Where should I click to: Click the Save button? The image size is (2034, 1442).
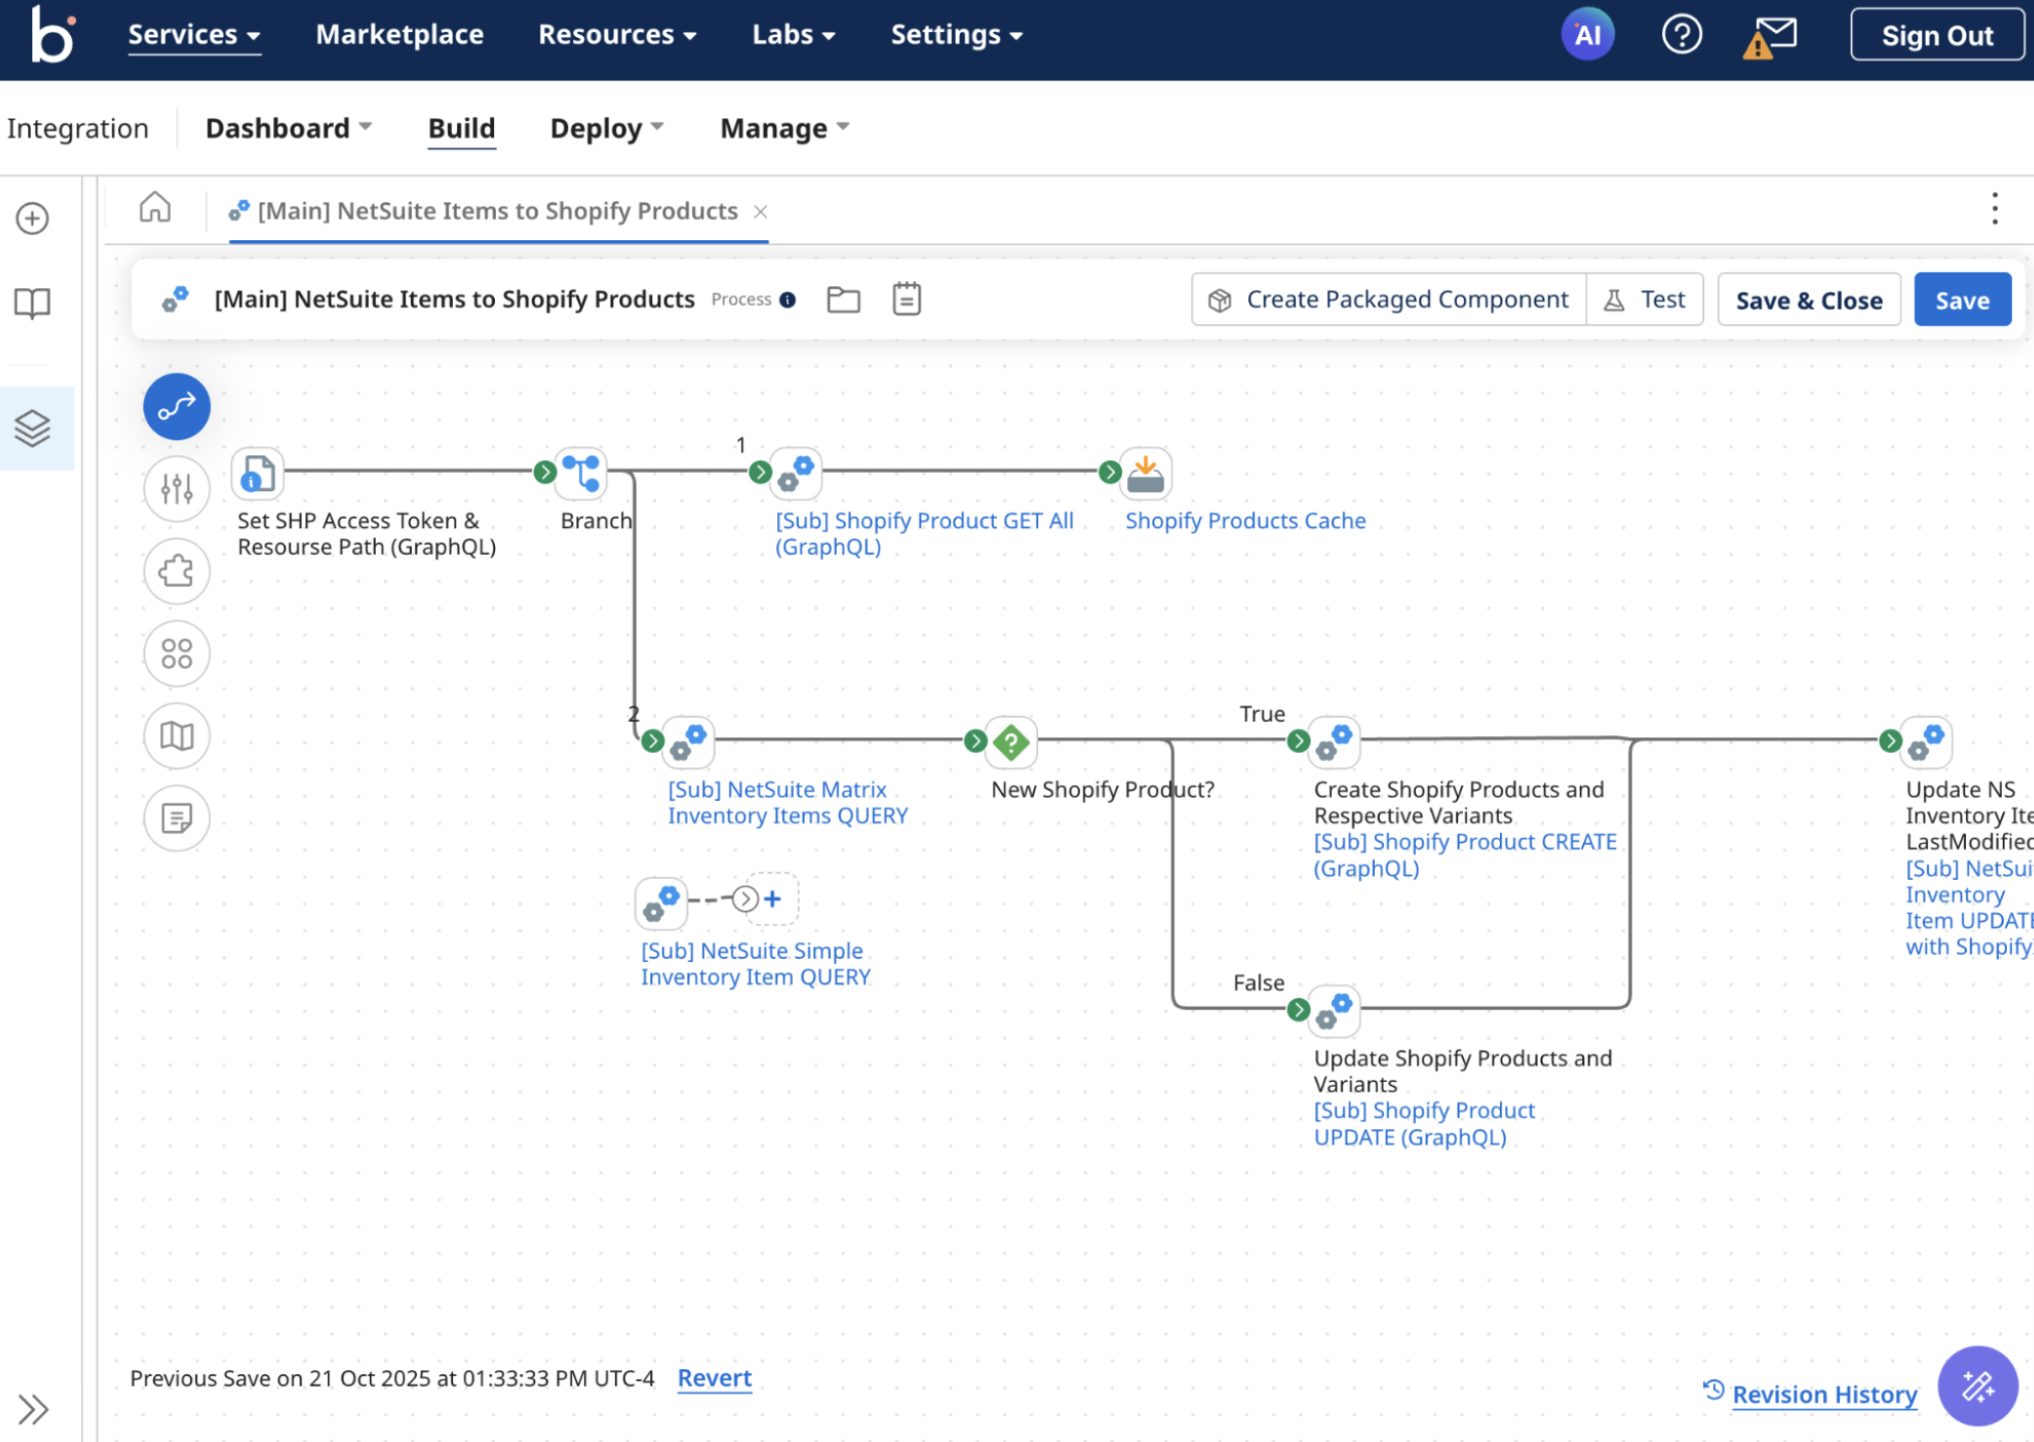1961,299
